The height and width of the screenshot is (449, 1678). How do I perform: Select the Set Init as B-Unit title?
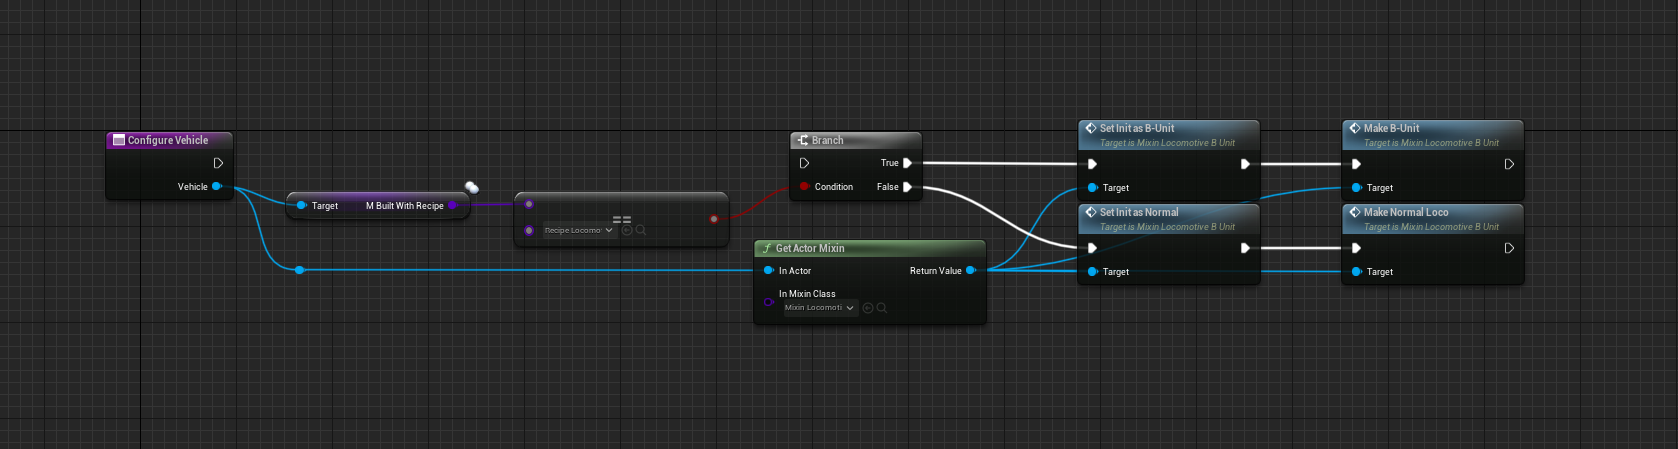pos(1137,128)
